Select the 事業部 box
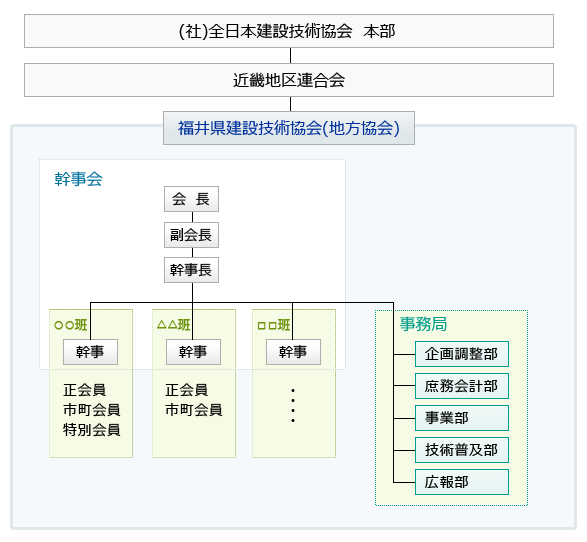This screenshot has height=542, width=587. (462, 418)
